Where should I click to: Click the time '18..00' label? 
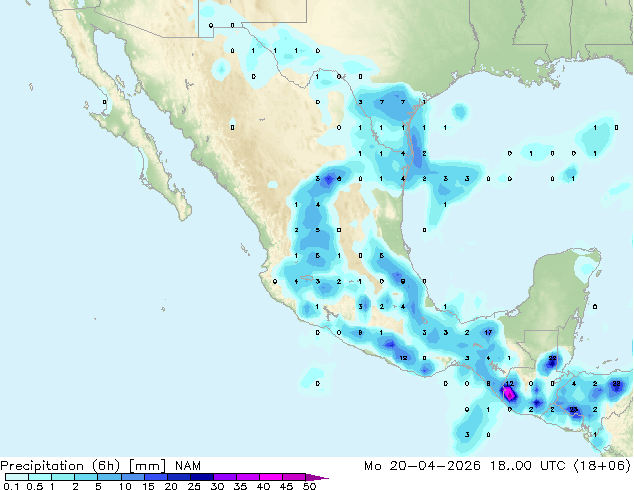pyautogui.click(x=511, y=466)
